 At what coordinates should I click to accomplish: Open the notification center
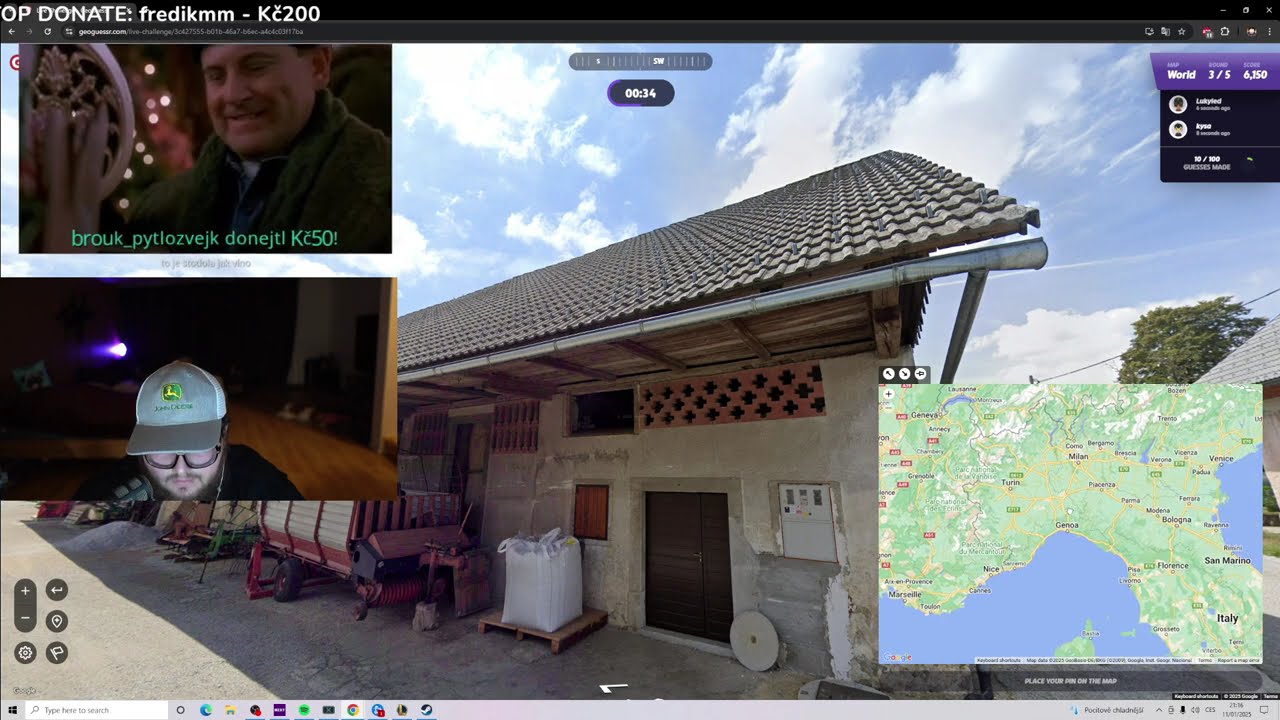pos(1264,710)
